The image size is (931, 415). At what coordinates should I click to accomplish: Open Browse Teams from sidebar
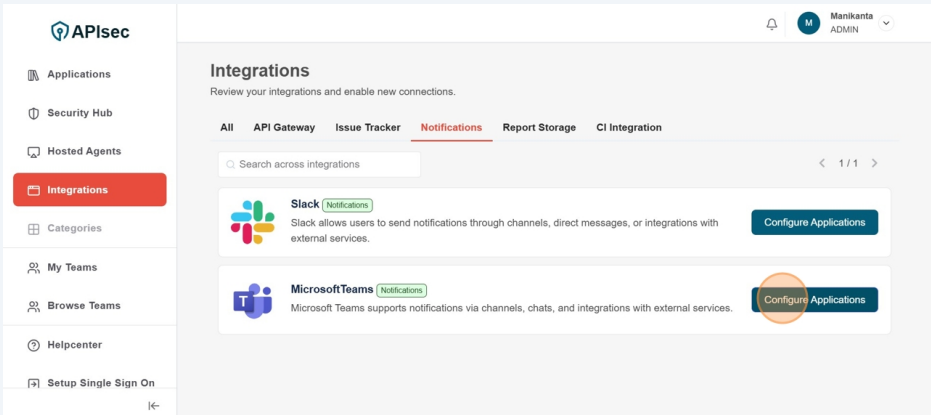(84, 306)
